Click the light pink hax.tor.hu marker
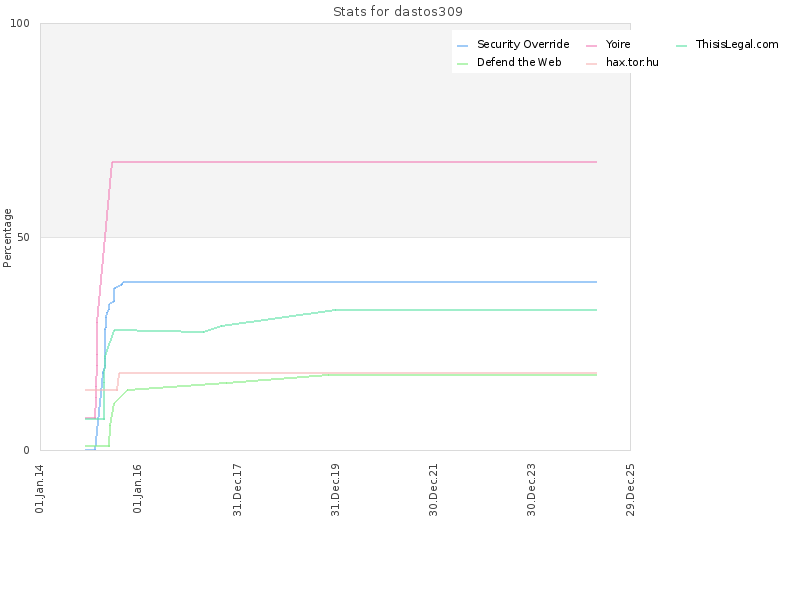The height and width of the screenshot is (600, 800). click(591, 63)
